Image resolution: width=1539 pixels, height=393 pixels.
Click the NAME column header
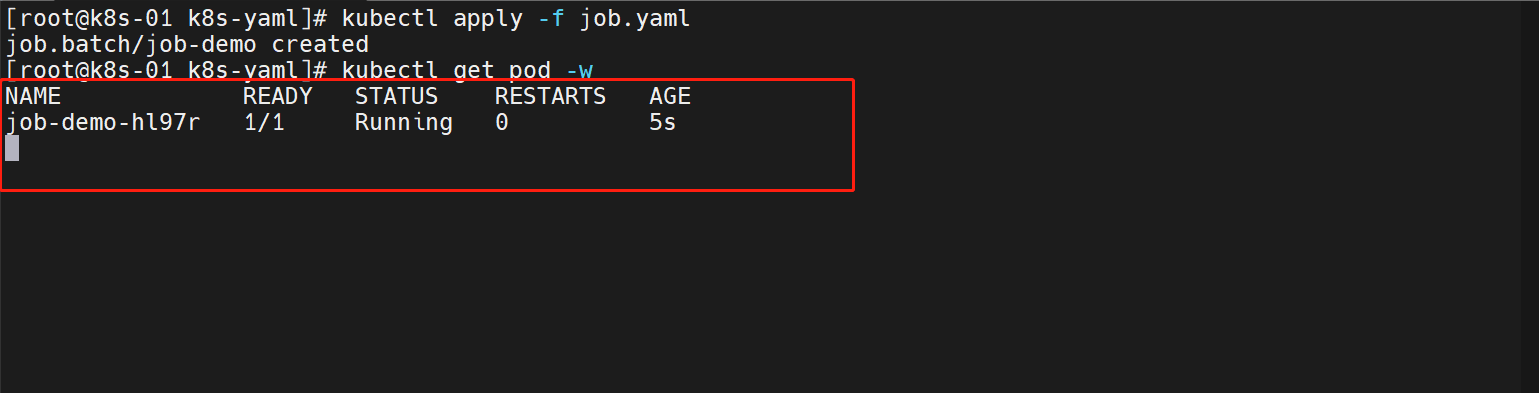click(x=33, y=97)
